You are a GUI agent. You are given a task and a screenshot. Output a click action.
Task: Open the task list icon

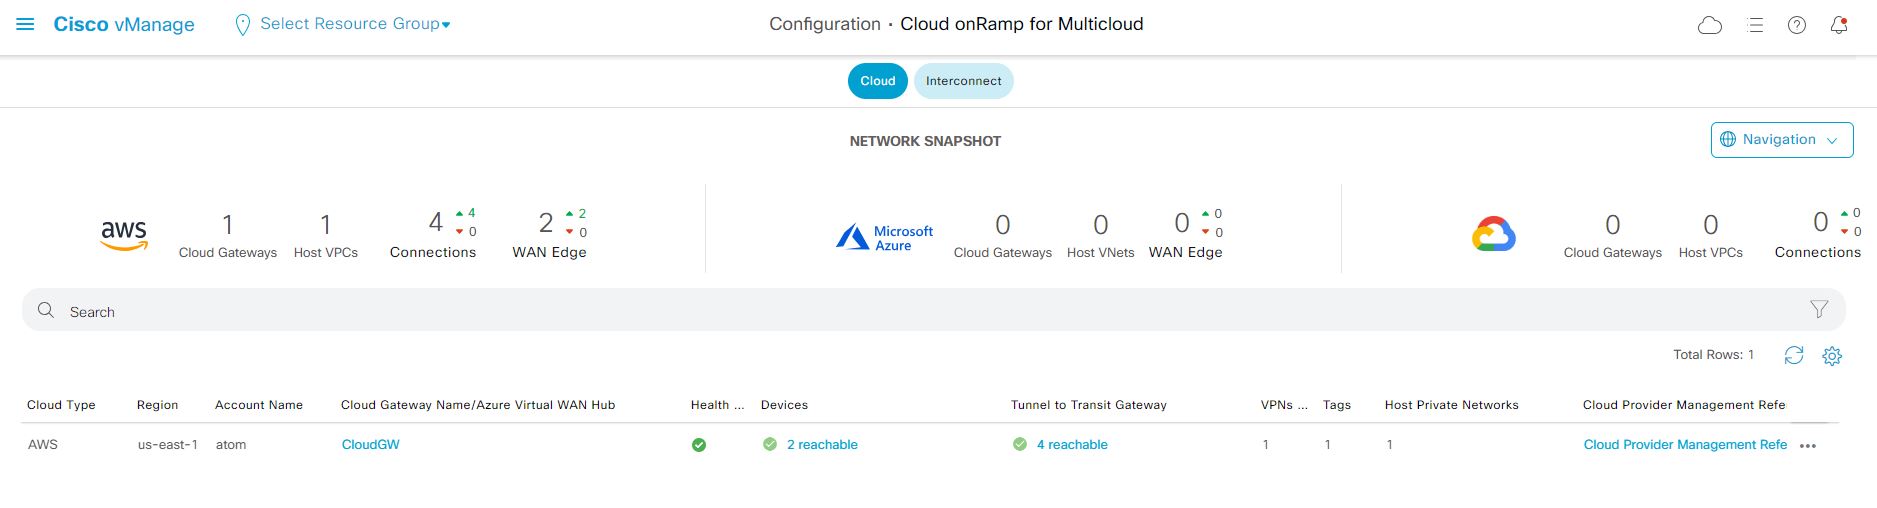[x=1755, y=26]
